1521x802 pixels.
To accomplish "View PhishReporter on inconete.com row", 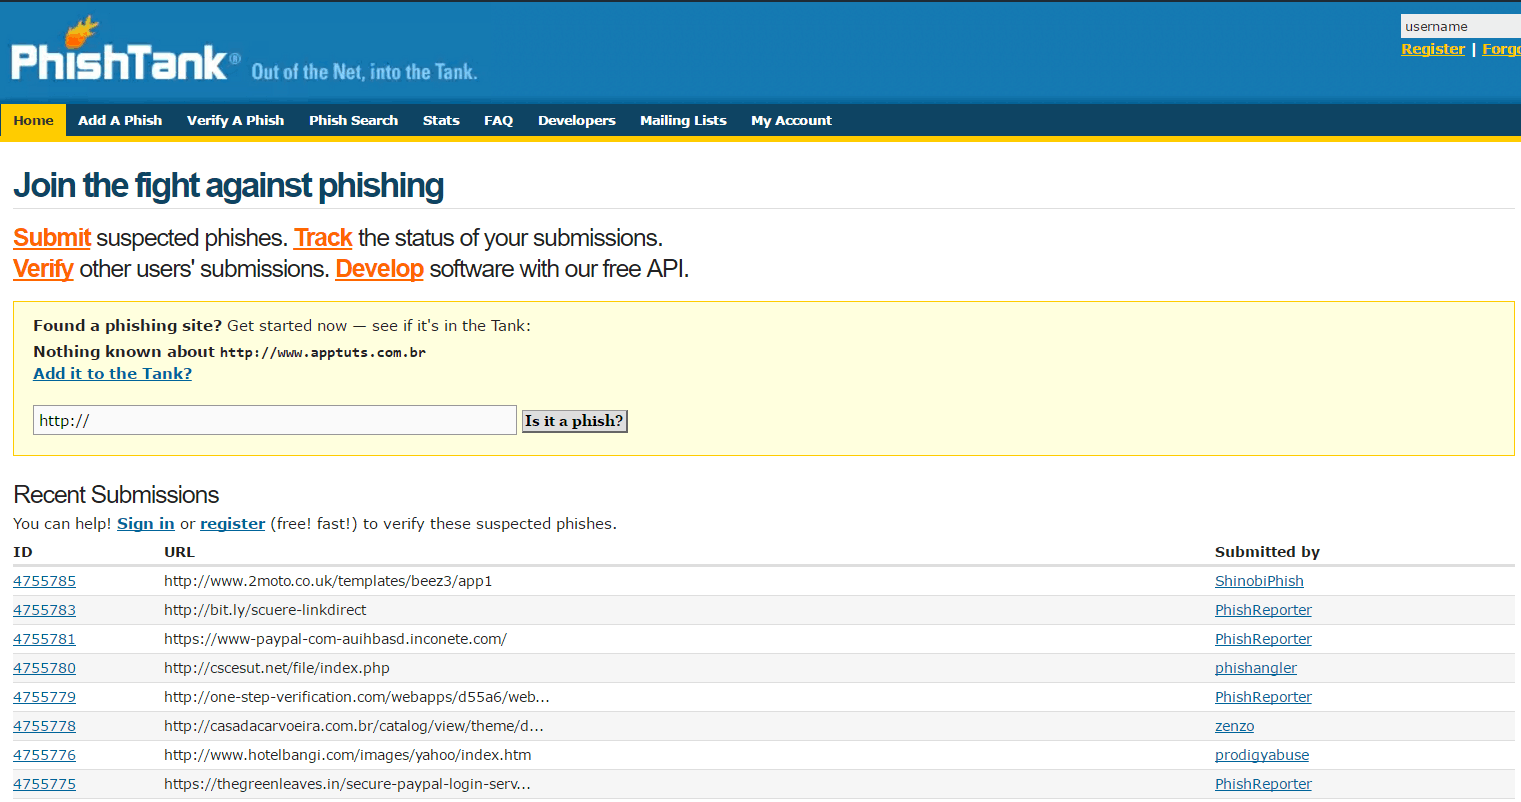I will tap(1263, 639).
